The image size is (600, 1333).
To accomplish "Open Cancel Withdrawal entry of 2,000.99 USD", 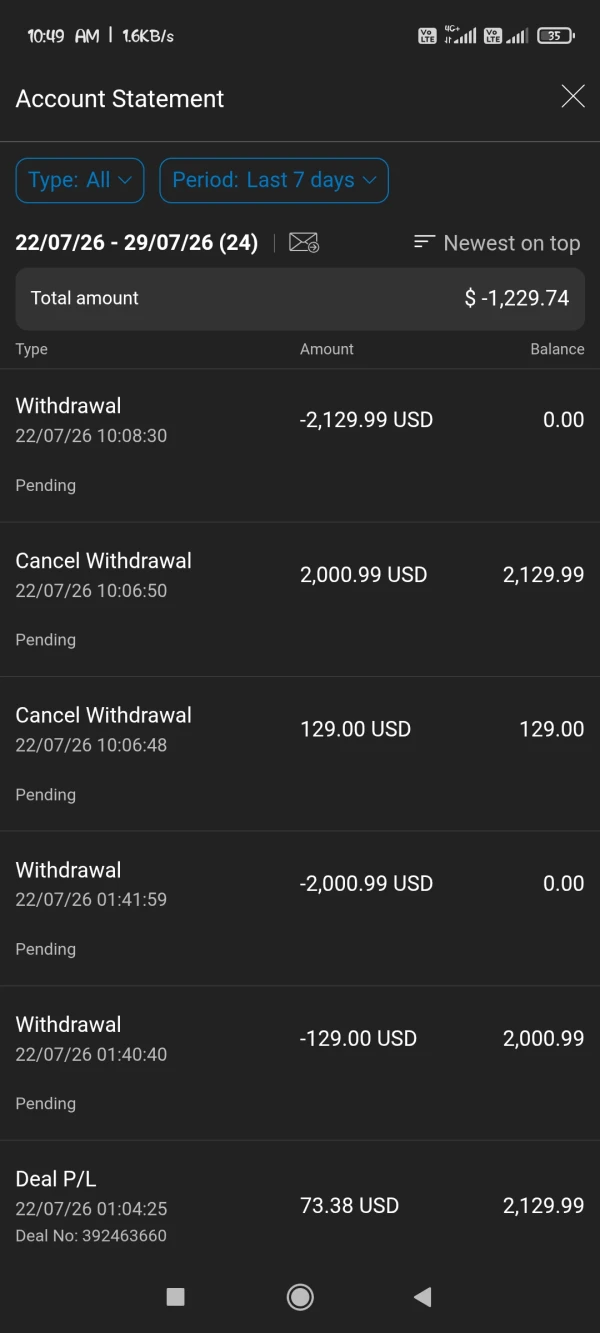I will [300, 600].
